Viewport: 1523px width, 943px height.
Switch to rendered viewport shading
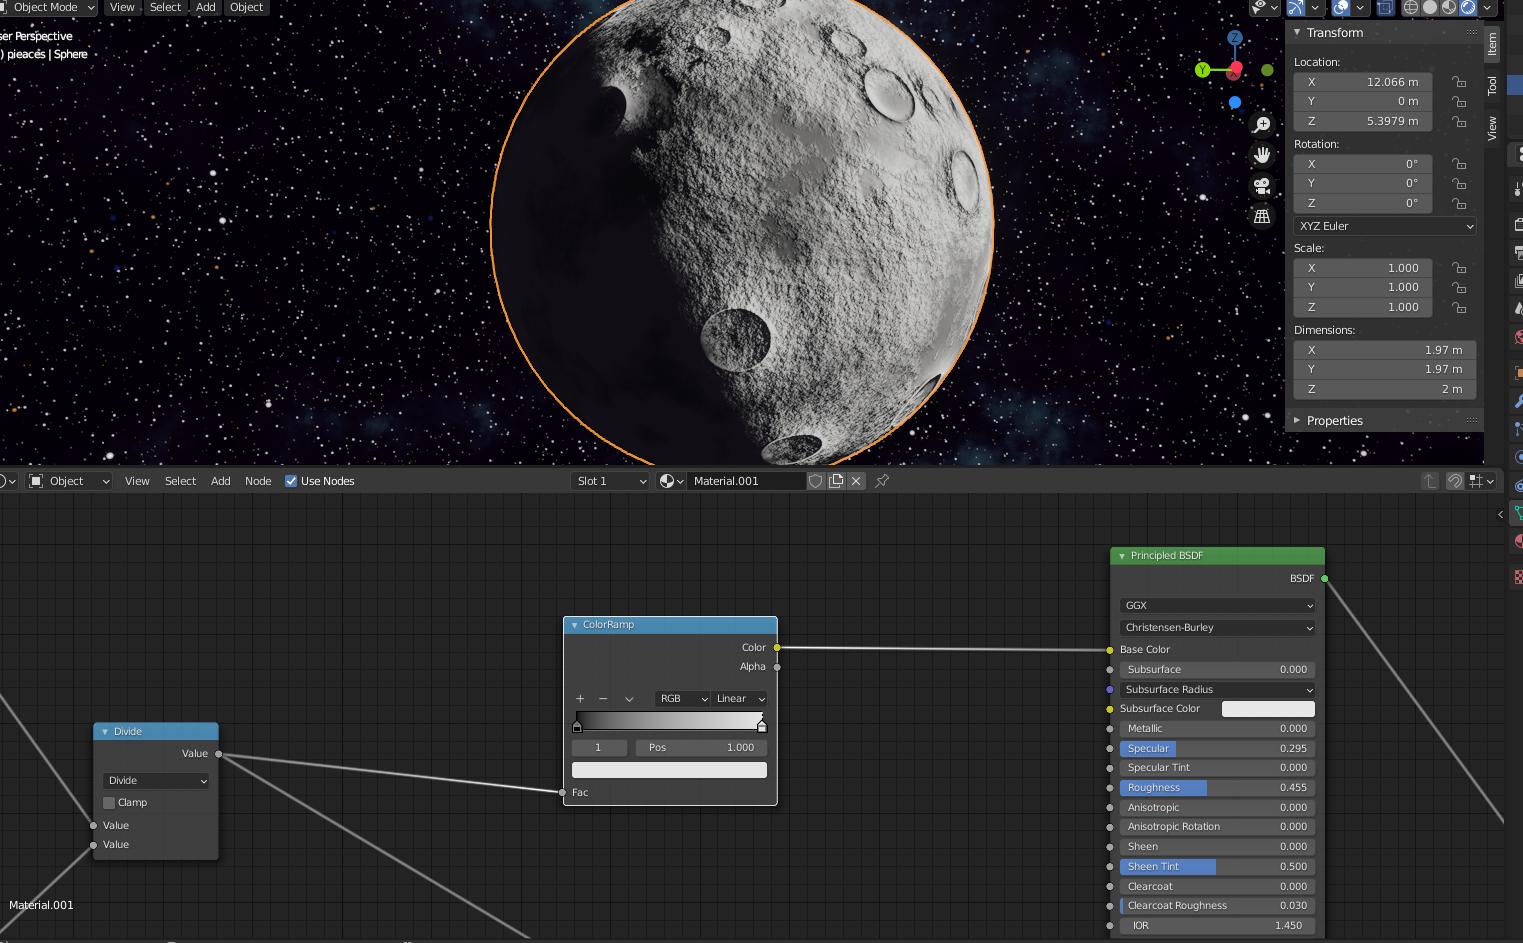pos(1468,7)
